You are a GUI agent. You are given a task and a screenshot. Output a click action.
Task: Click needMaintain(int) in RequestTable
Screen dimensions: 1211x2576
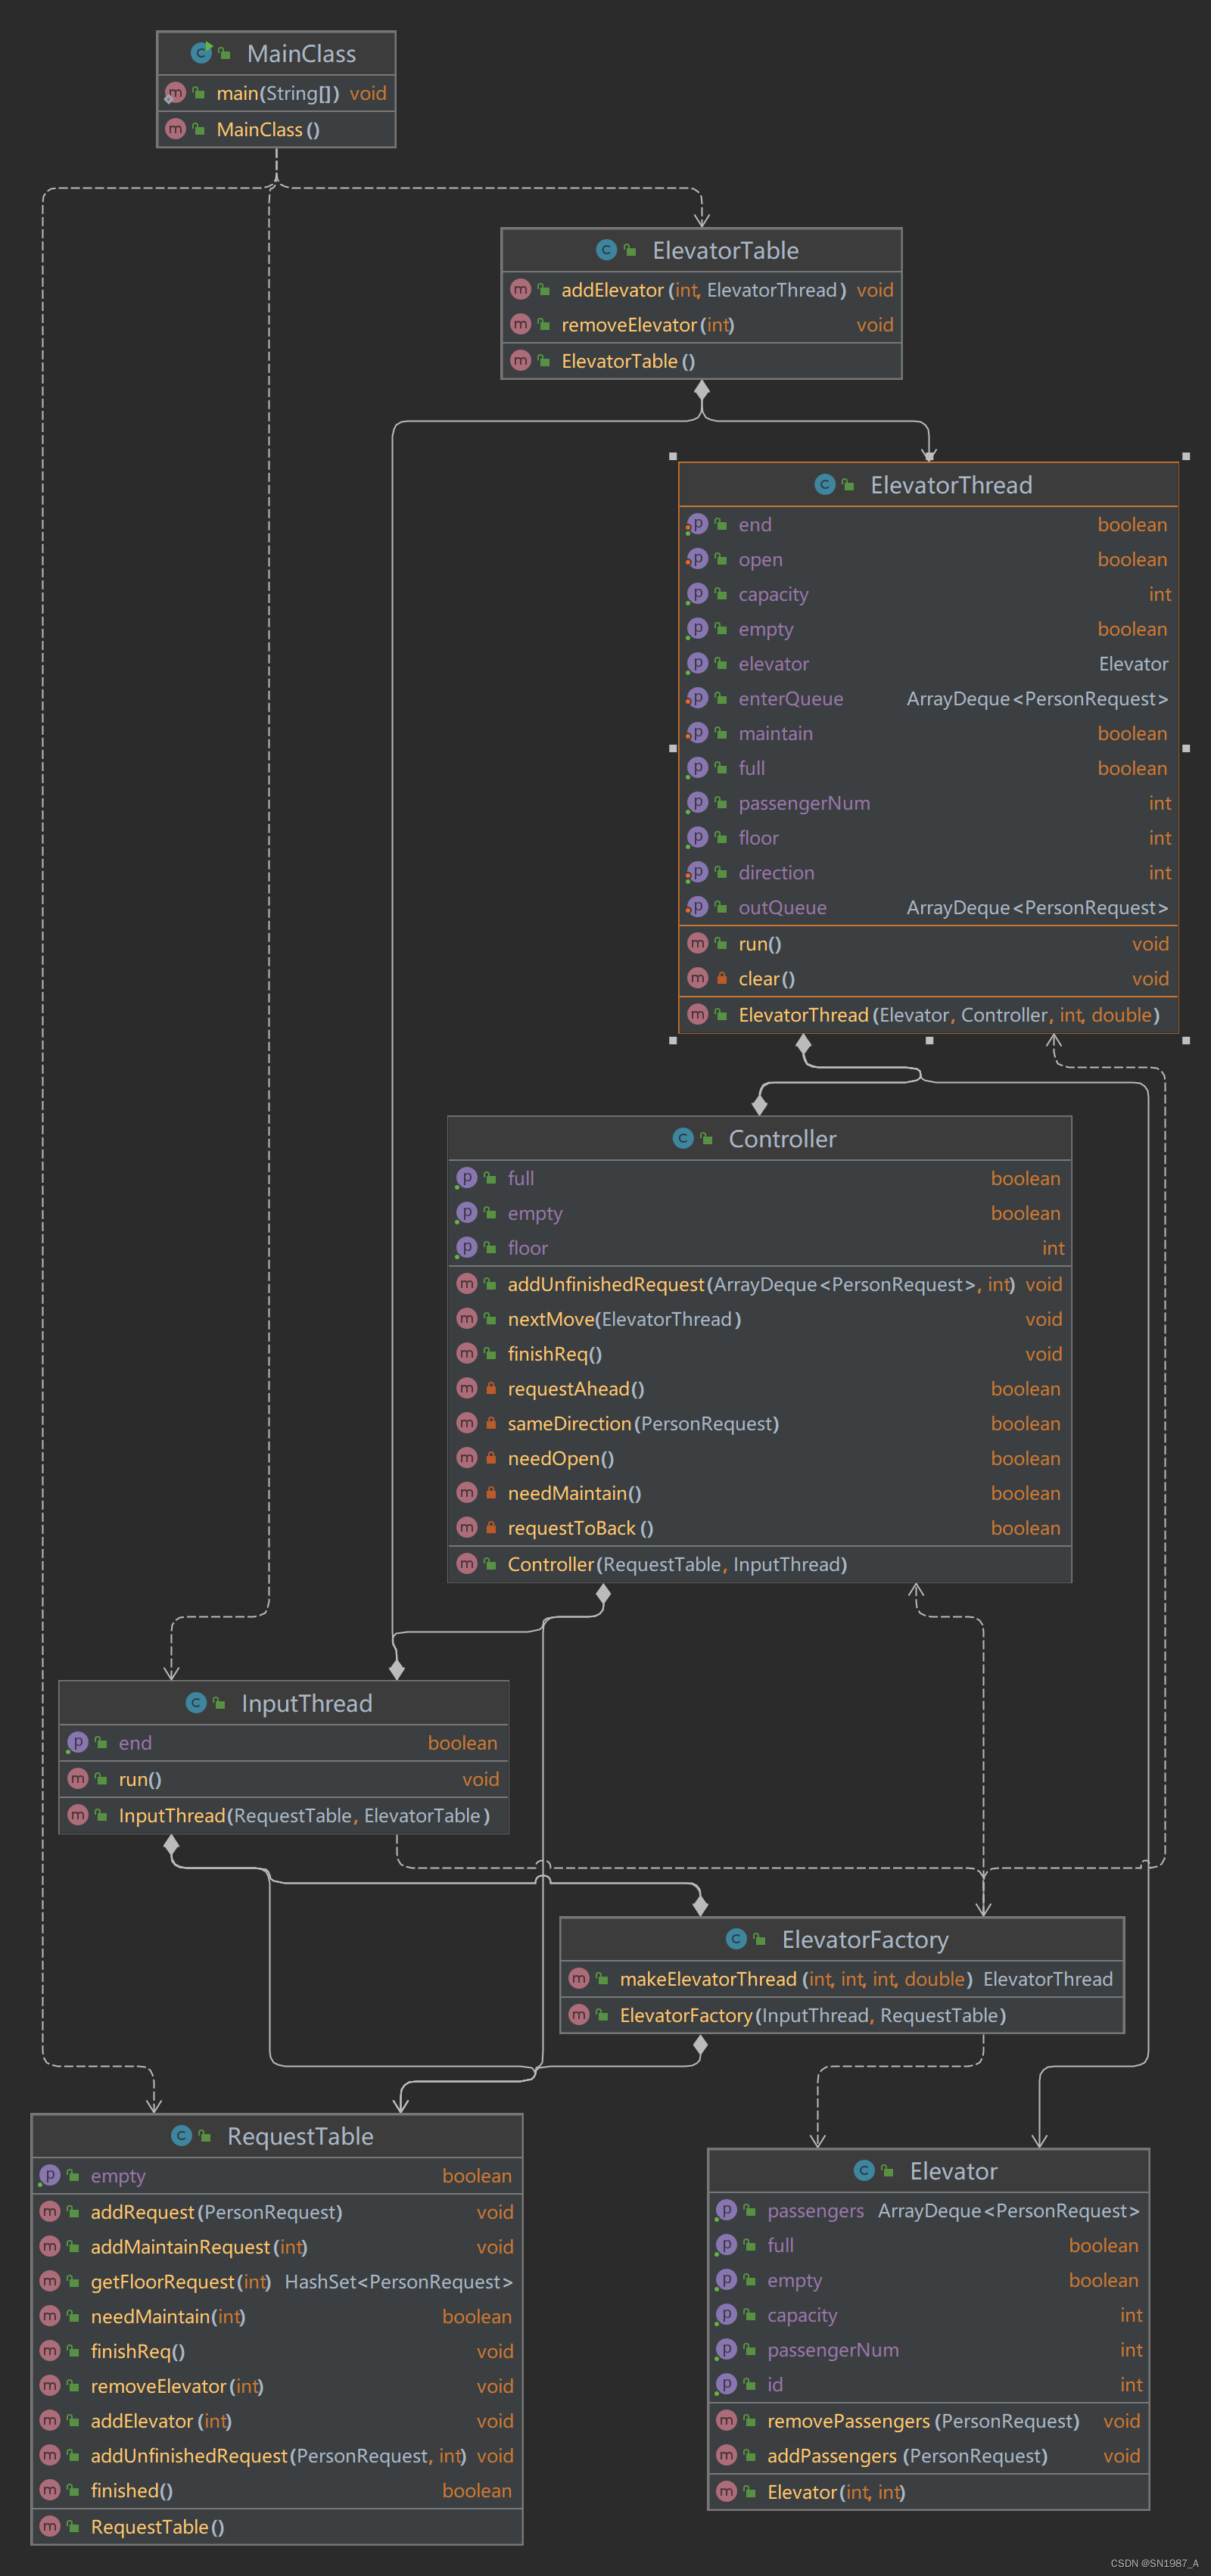[x=276, y=2316]
